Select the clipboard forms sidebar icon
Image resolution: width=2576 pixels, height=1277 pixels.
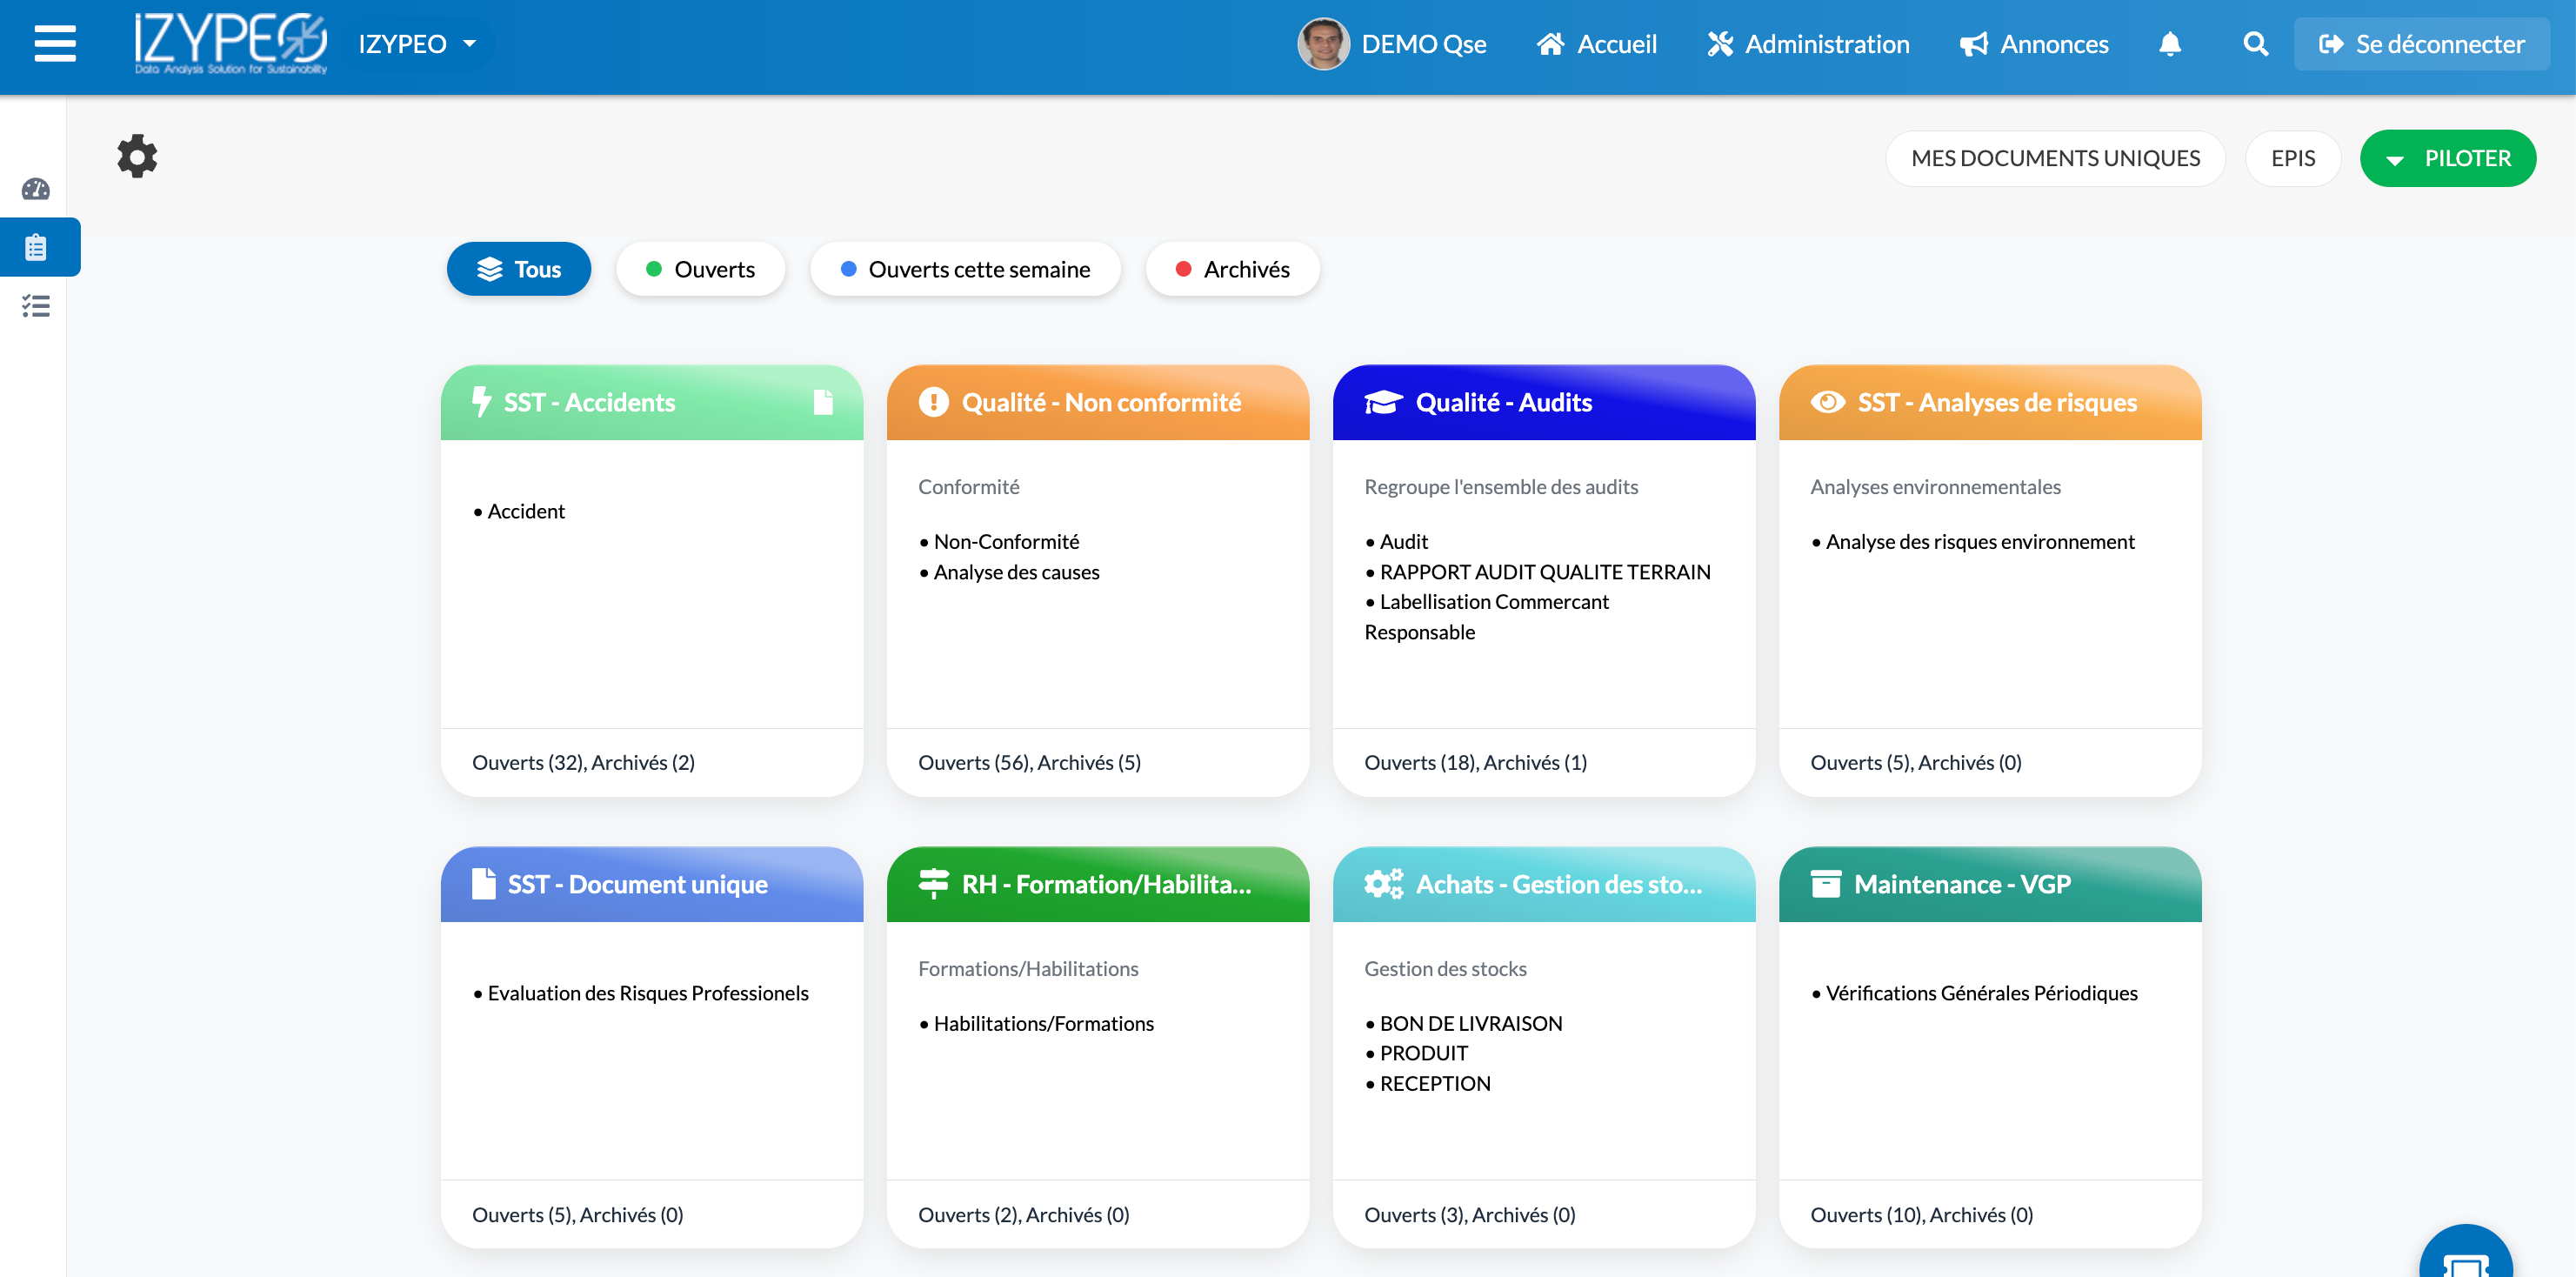[x=36, y=247]
